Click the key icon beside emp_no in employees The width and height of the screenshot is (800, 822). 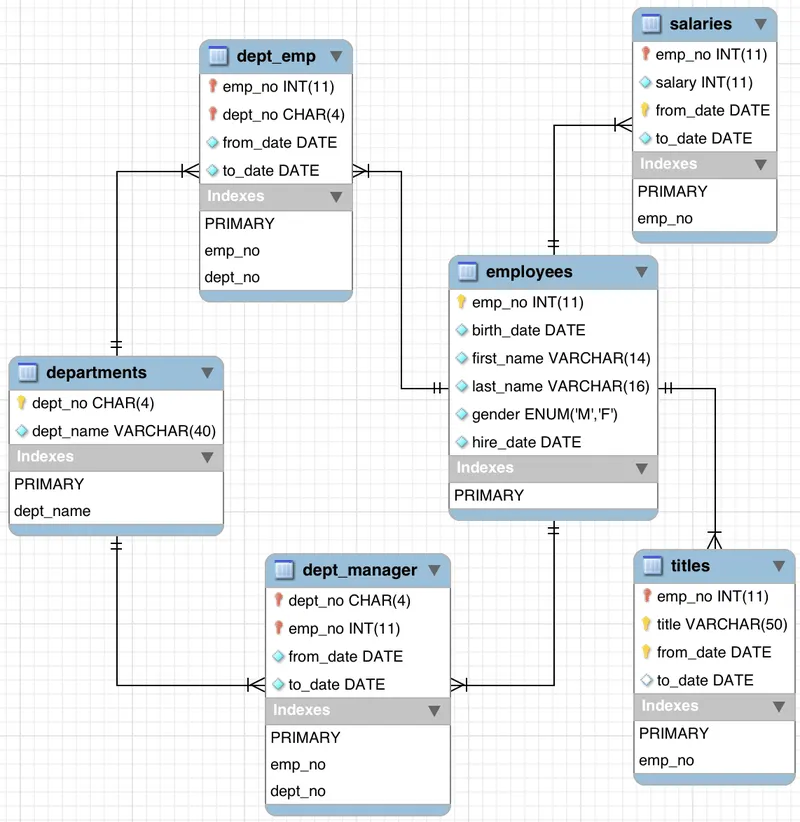tap(461, 302)
